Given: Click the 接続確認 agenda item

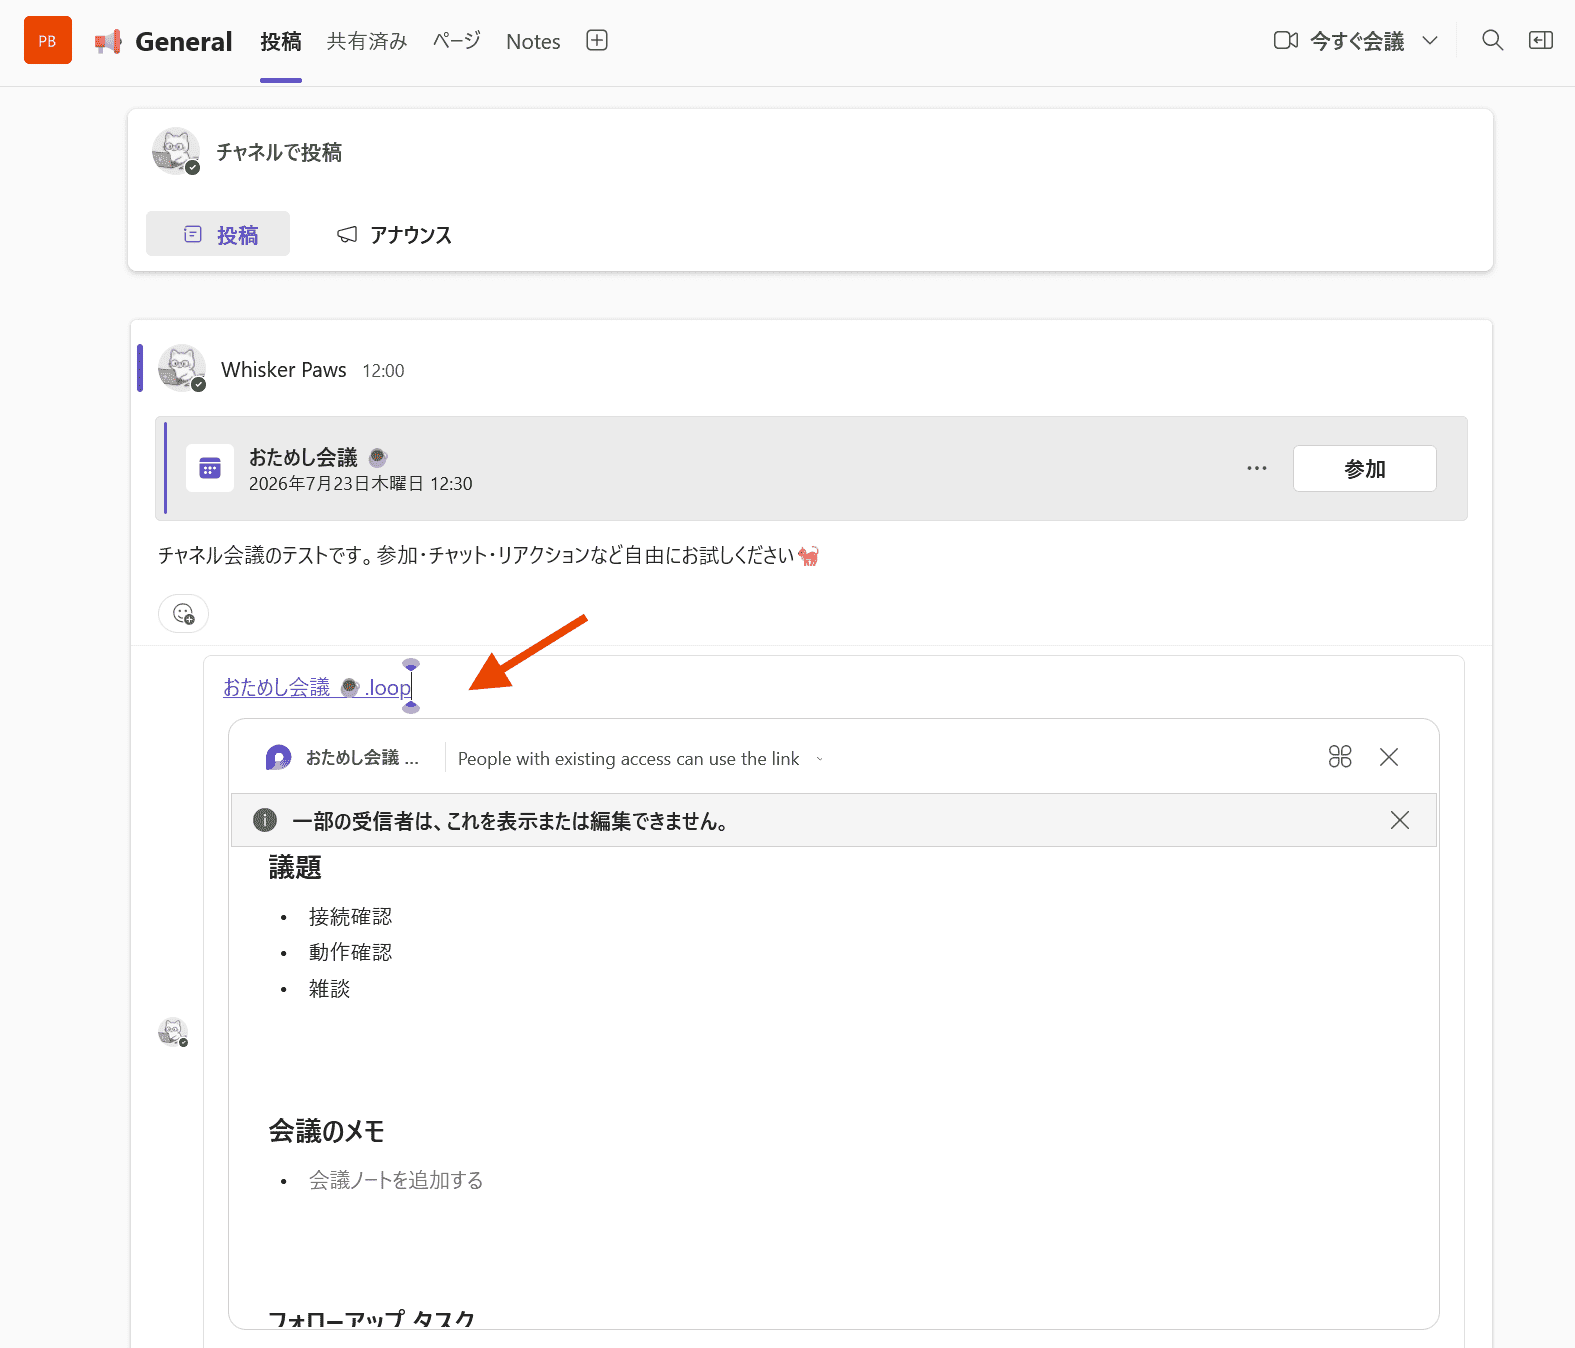Looking at the screenshot, I should (350, 916).
